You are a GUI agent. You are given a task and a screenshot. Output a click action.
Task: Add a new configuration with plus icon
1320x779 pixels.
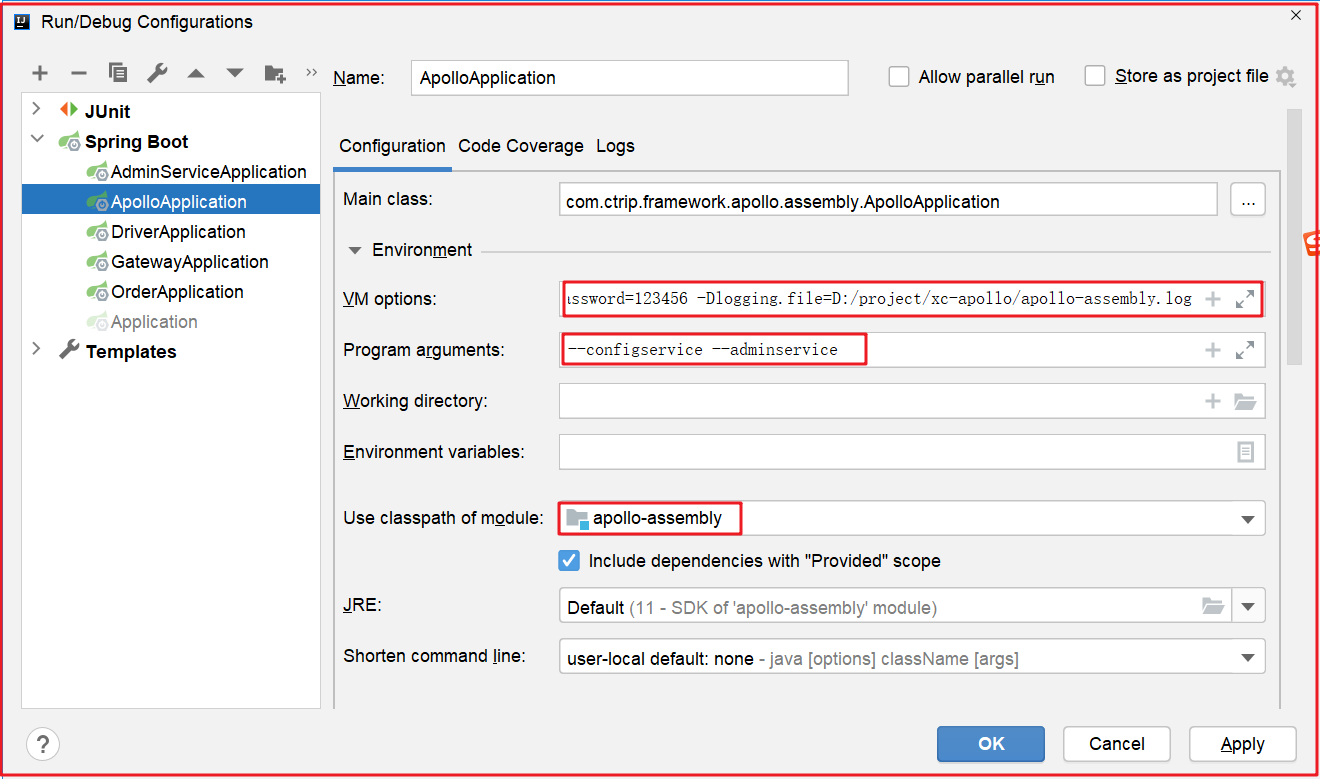40,73
